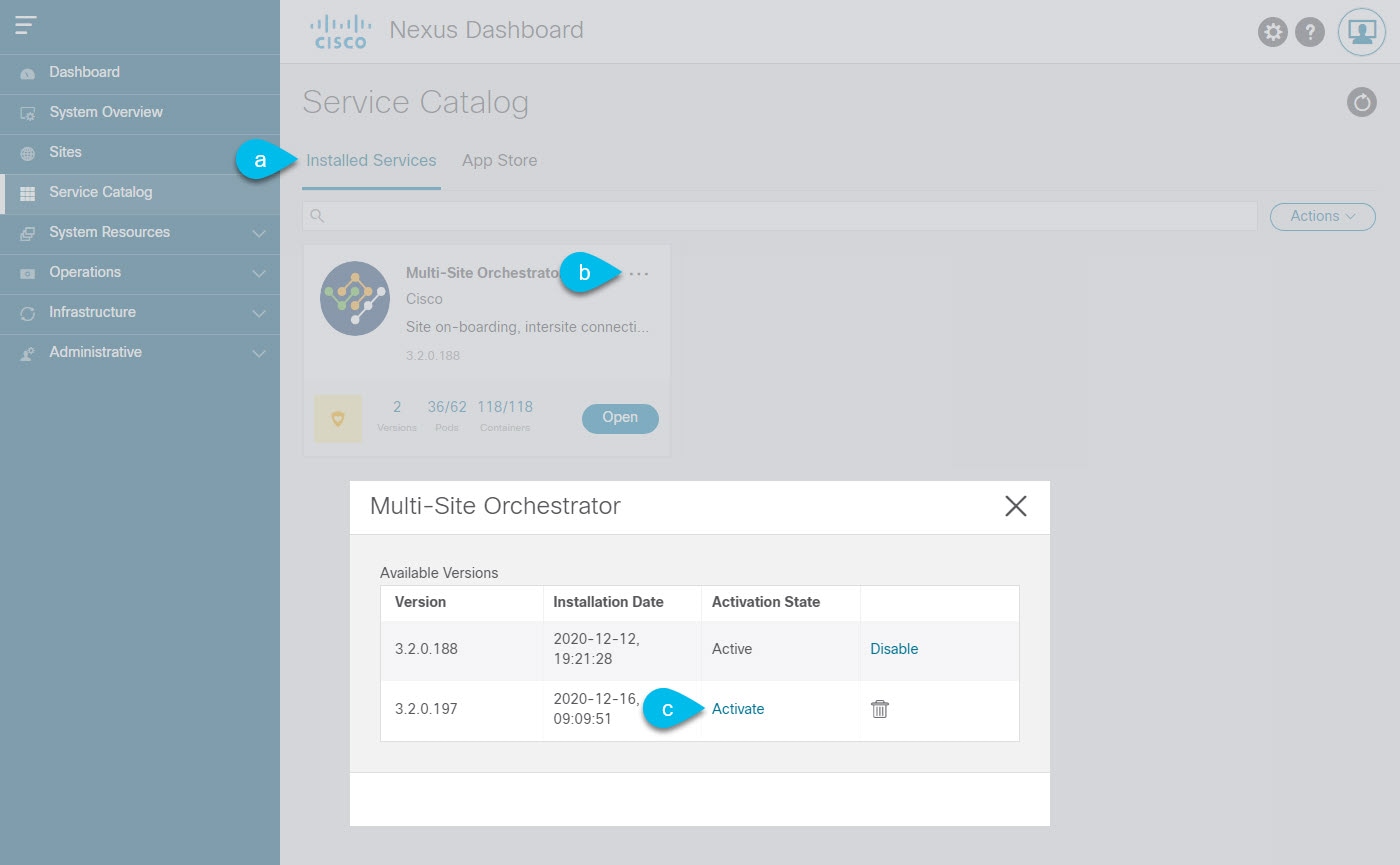The width and height of the screenshot is (1400, 865).
Task: Open help via the question mark icon
Action: [x=1310, y=32]
